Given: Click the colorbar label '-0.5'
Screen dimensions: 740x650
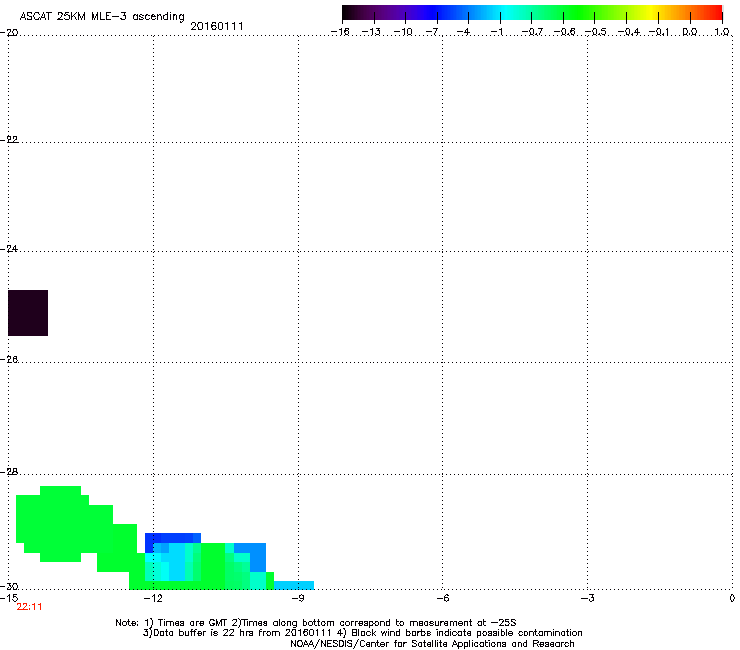Looking at the screenshot, I should pos(596,32).
